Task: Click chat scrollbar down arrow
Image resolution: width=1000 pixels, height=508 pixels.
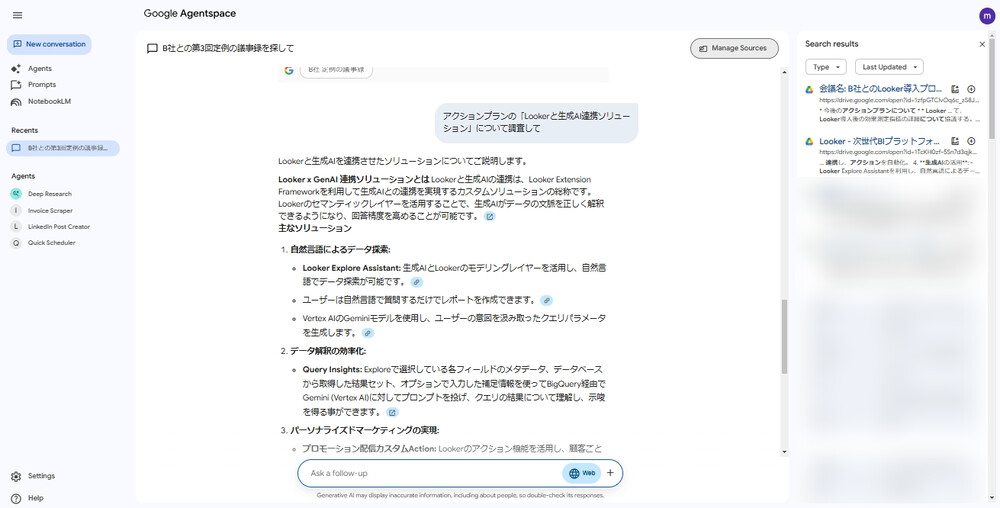Action: (x=784, y=452)
